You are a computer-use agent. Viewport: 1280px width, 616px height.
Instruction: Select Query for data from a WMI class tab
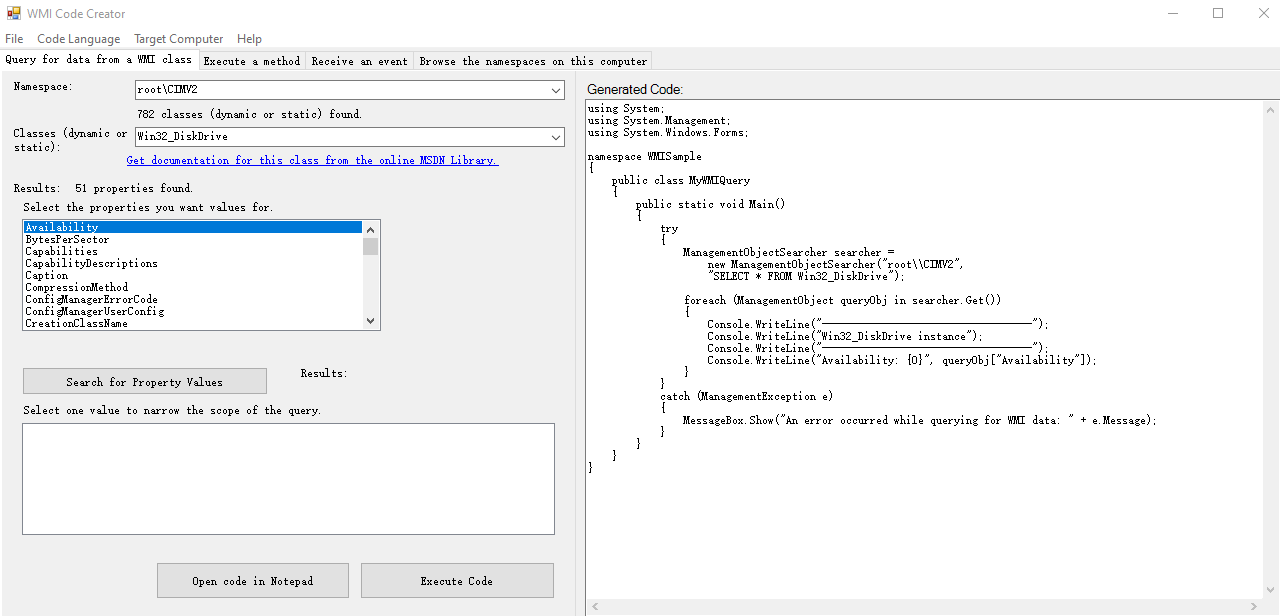point(99,59)
